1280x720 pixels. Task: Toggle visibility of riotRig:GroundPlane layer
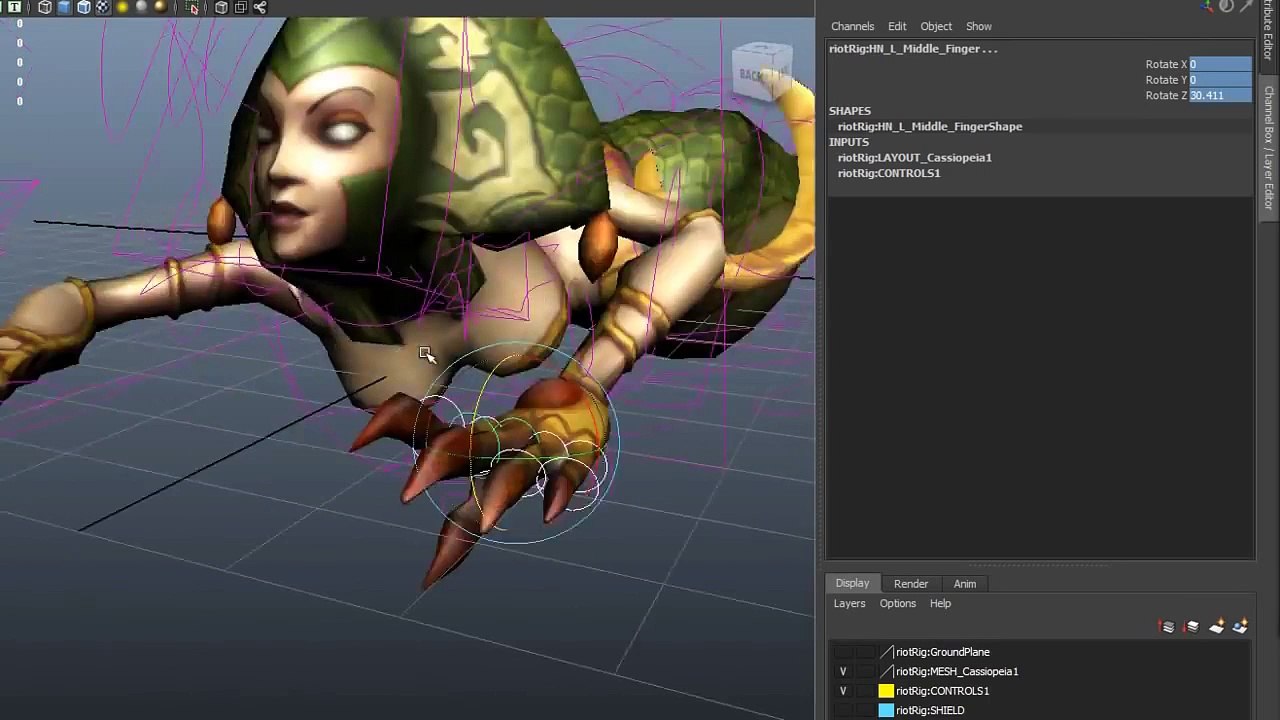tap(843, 652)
